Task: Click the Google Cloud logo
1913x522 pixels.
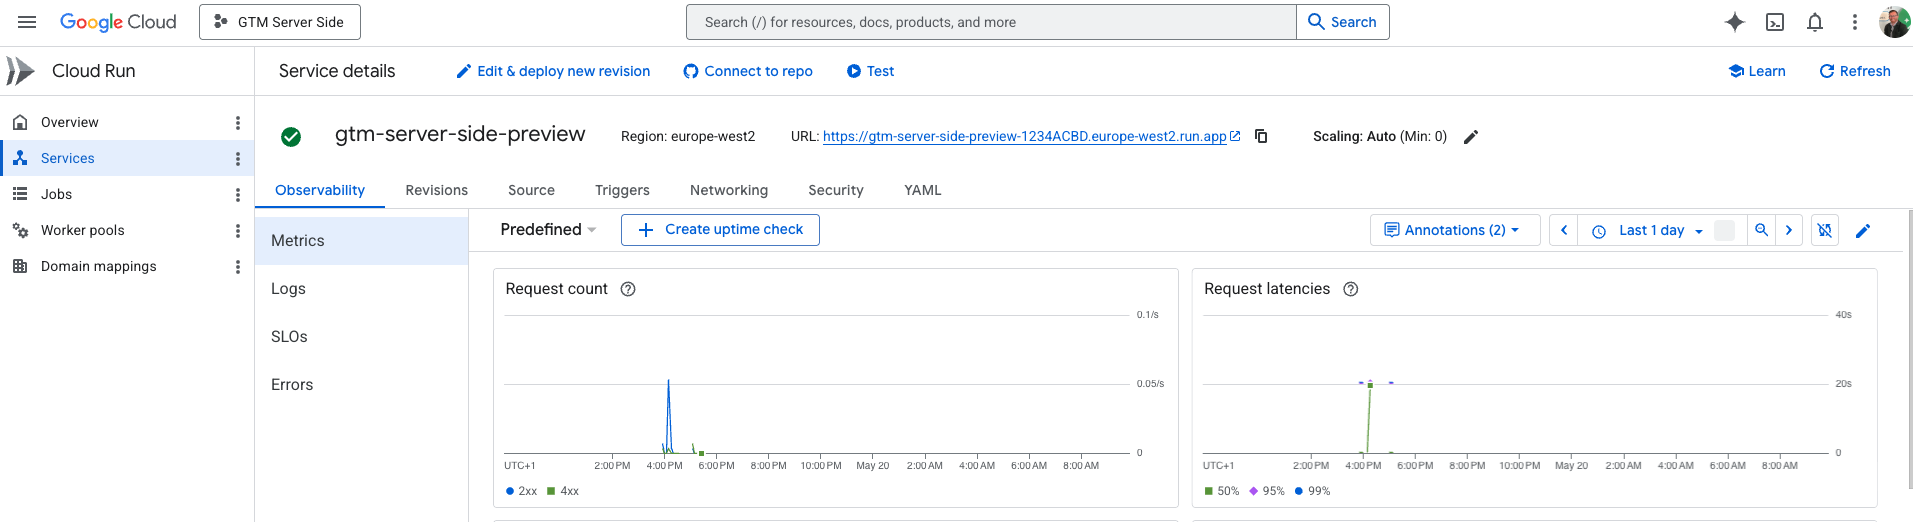Action: point(118,22)
